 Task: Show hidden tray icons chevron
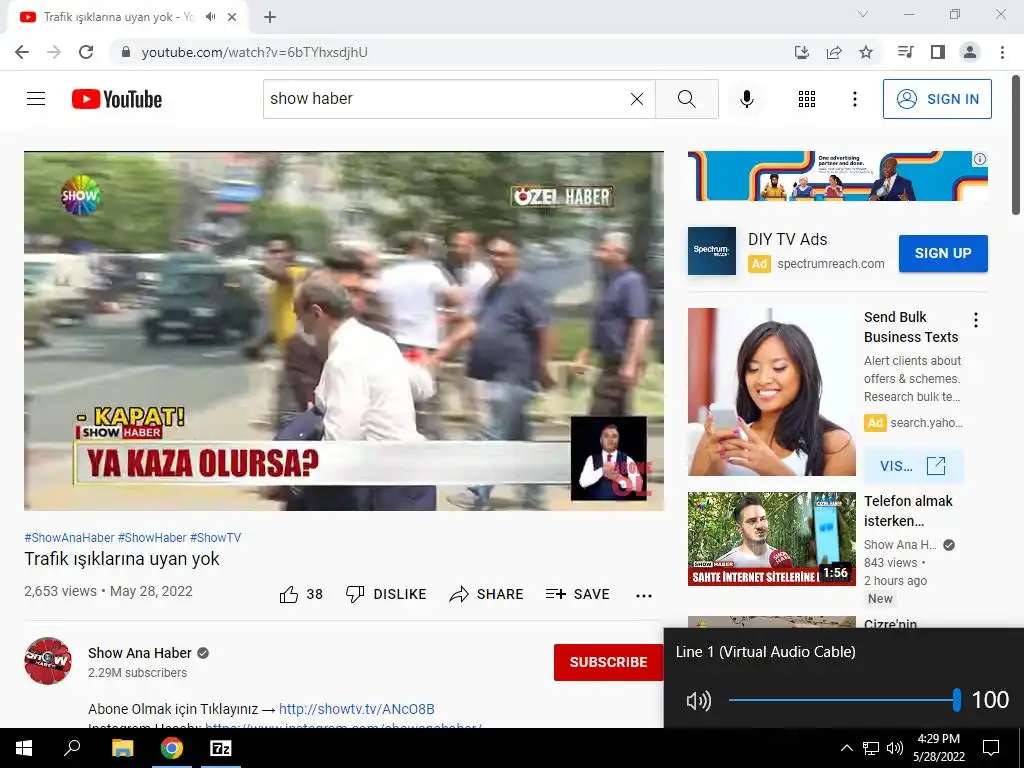846,748
